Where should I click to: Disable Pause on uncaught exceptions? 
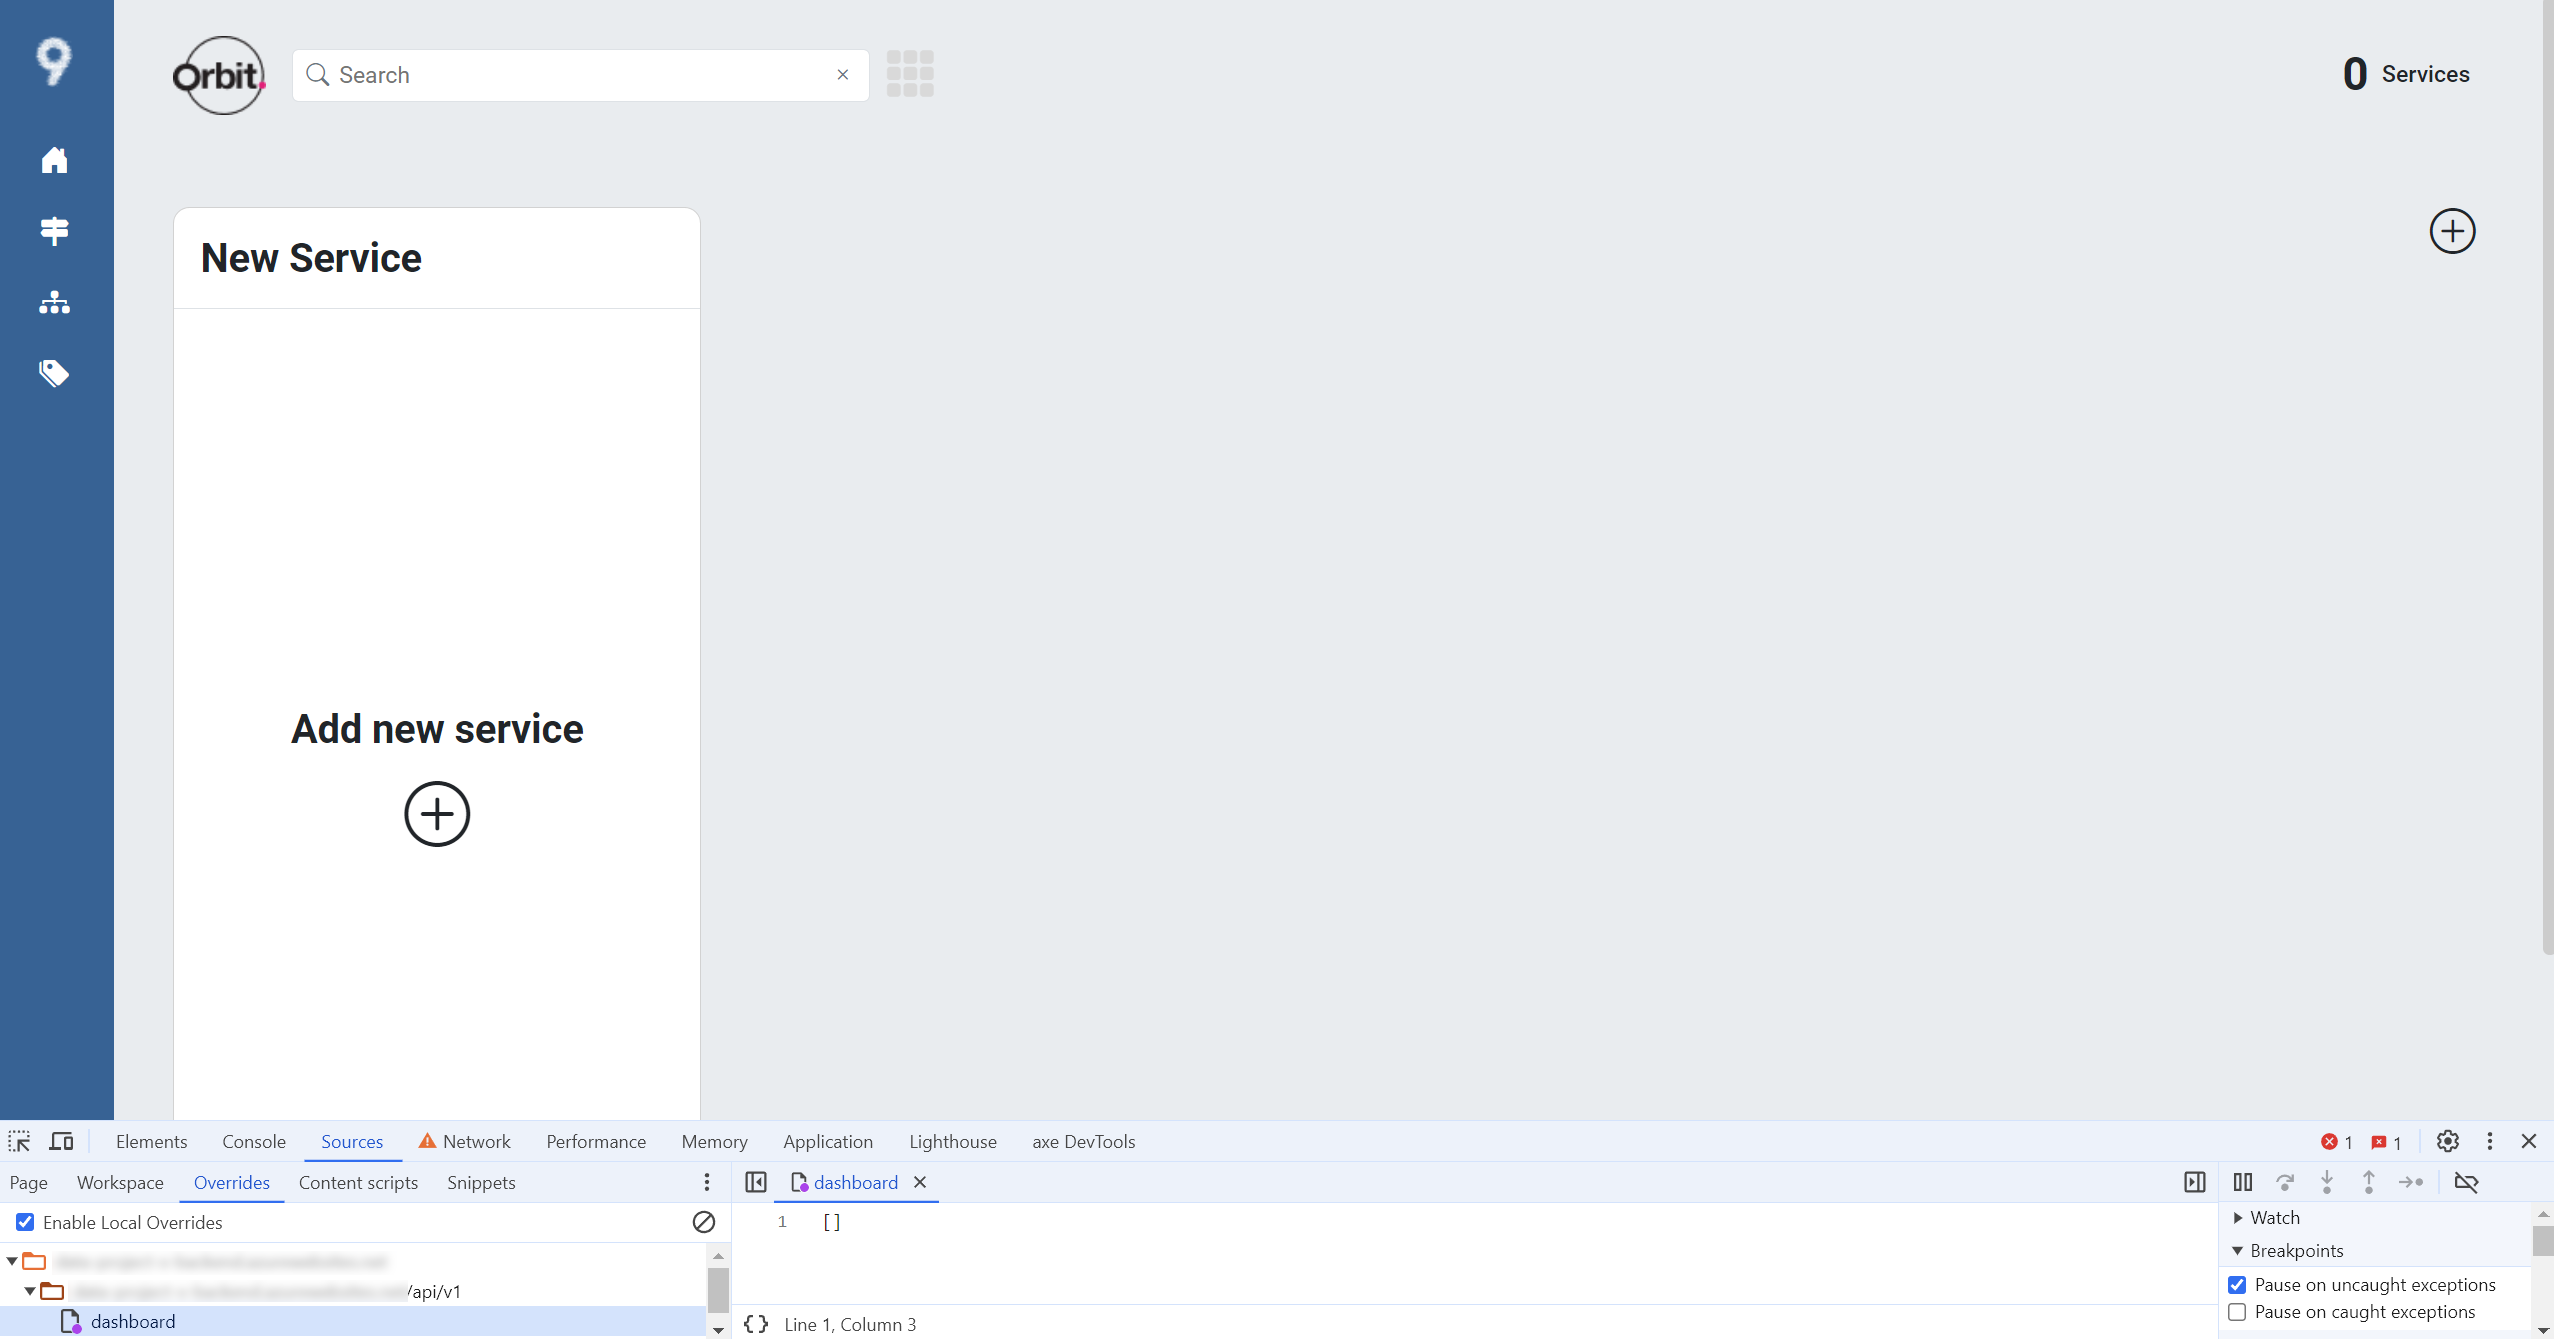(x=2238, y=1283)
